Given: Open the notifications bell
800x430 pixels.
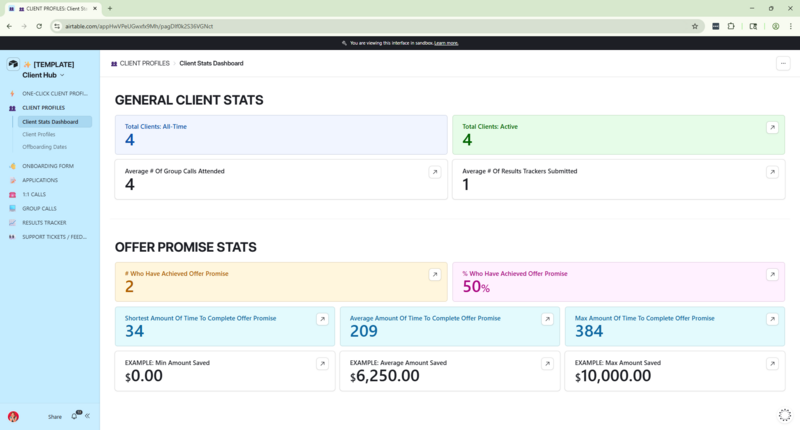Looking at the screenshot, I should [74, 416].
